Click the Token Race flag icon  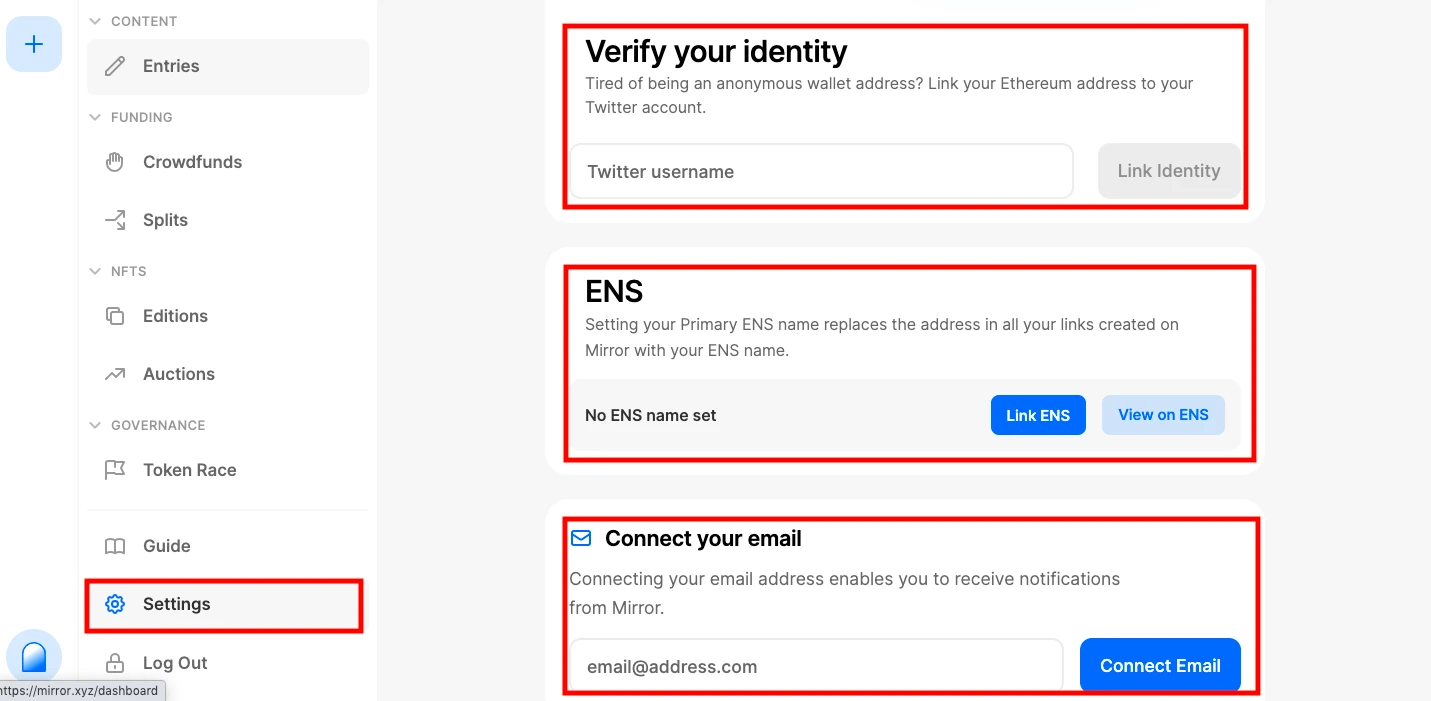point(115,470)
